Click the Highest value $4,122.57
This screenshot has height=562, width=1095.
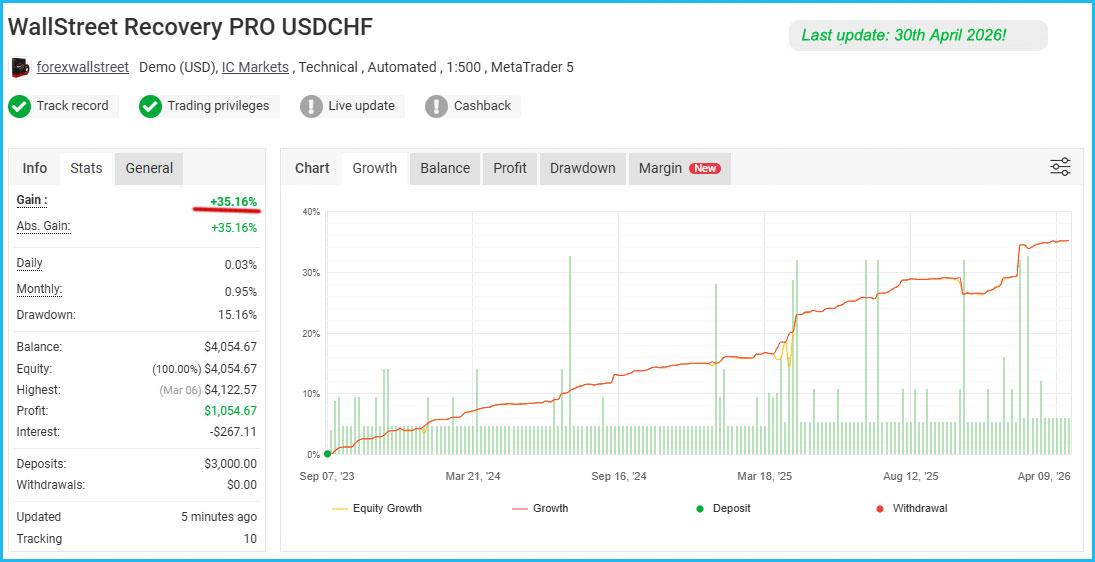click(230, 390)
